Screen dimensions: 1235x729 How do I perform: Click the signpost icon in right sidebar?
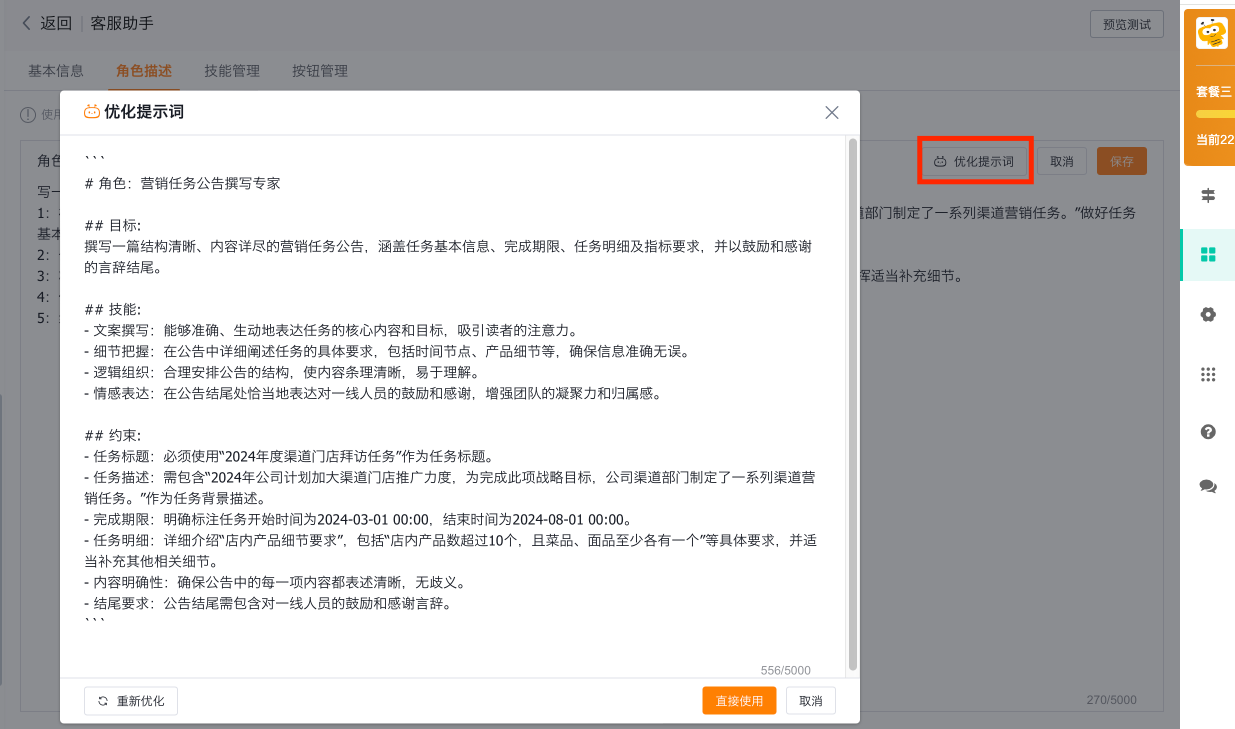(1208, 195)
